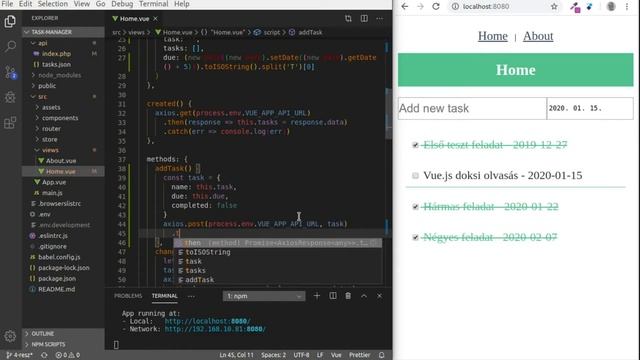Split the editor to the right
This screenshot has width=640, height=360.
click(364, 18)
